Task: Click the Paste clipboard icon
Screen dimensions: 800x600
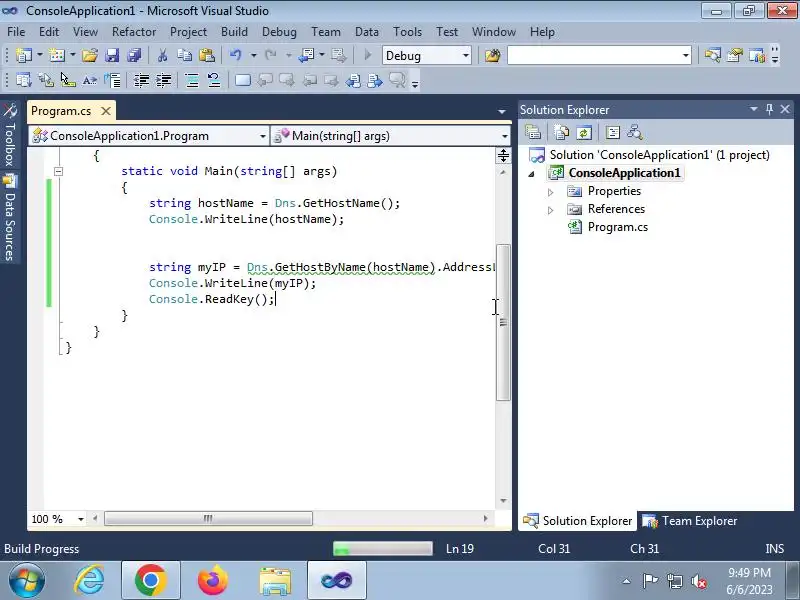Action: click(207, 55)
